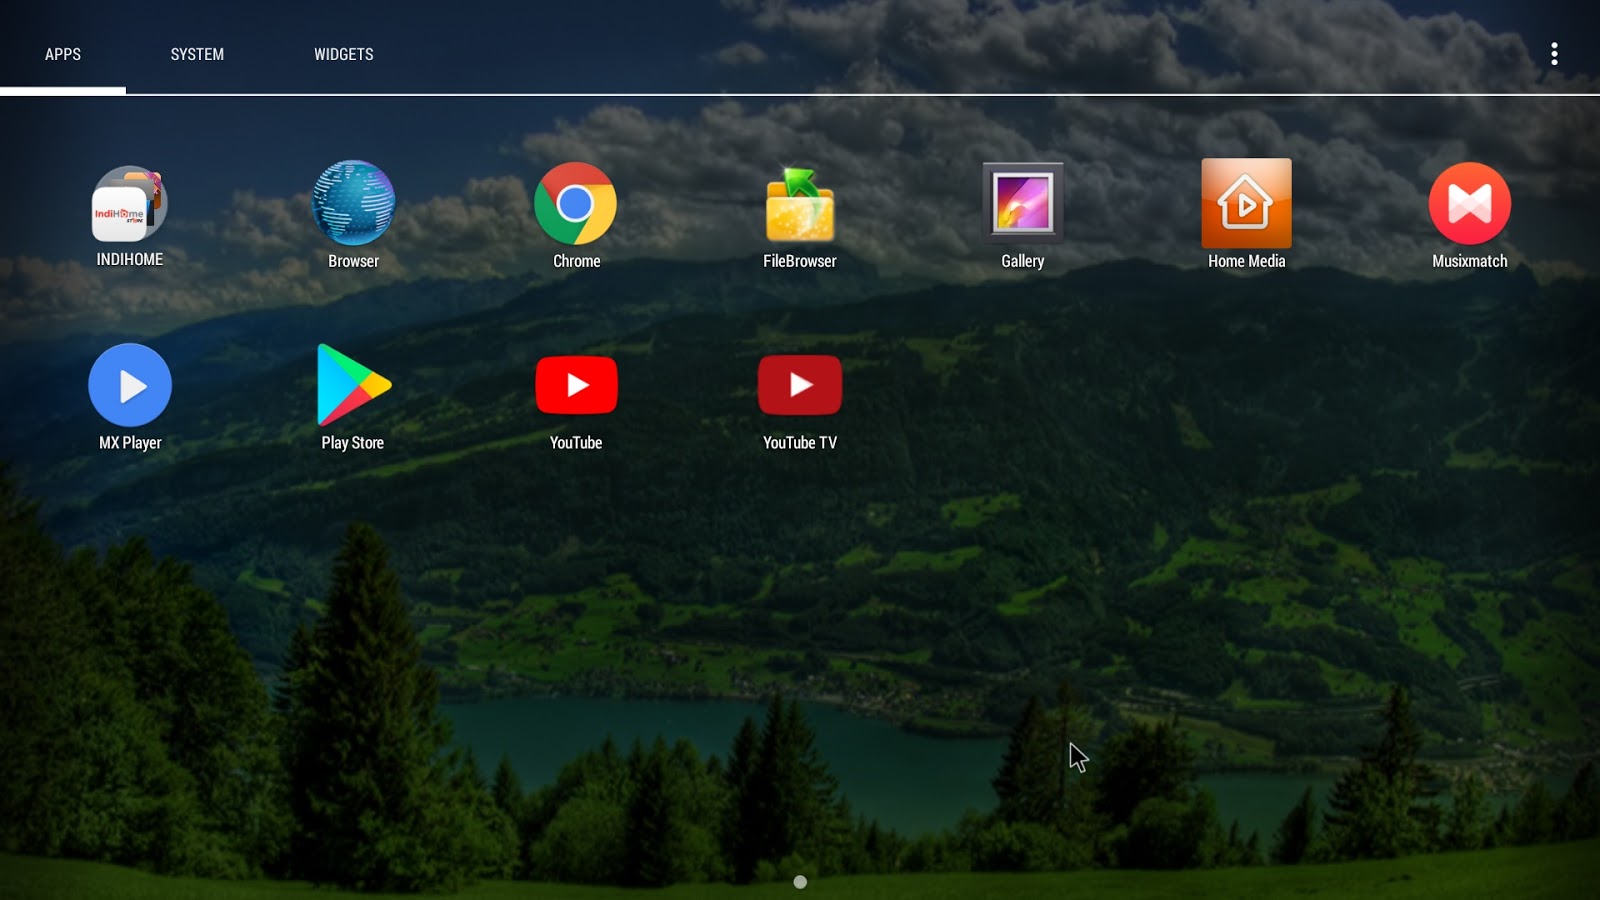Select the page indicator dot
This screenshot has width=1600, height=900.
800,882
